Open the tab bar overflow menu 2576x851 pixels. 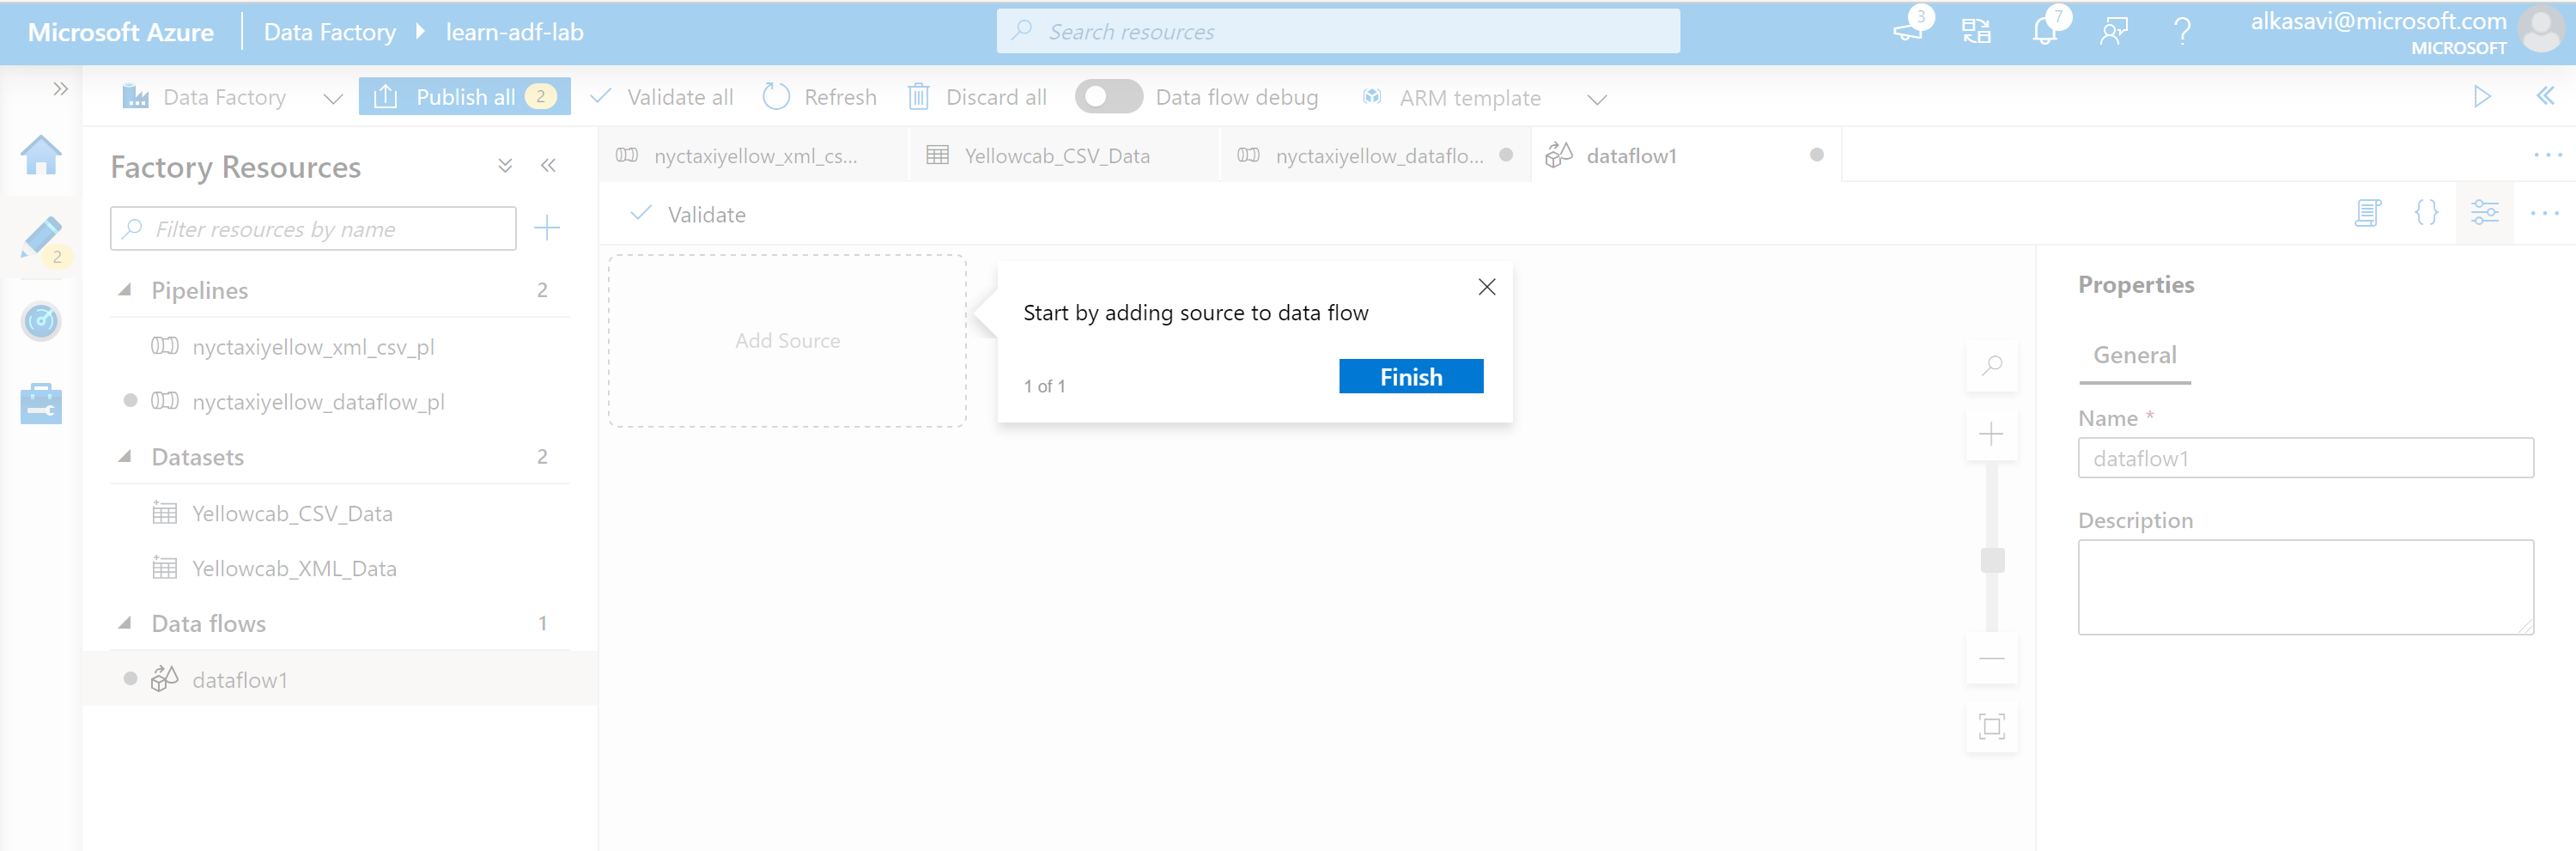pyautogui.click(x=2547, y=155)
